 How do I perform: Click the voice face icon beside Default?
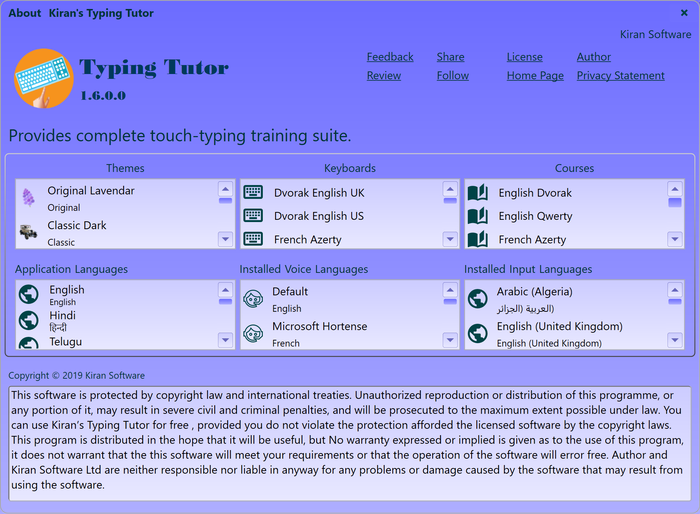coord(253,298)
